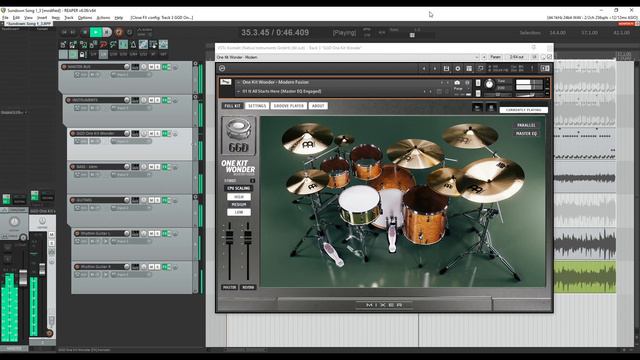Image resolution: width=640 pixels, height=360 pixels.
Task: Open input dropdown on Rhythm Guitar L track
Action: 131,241
